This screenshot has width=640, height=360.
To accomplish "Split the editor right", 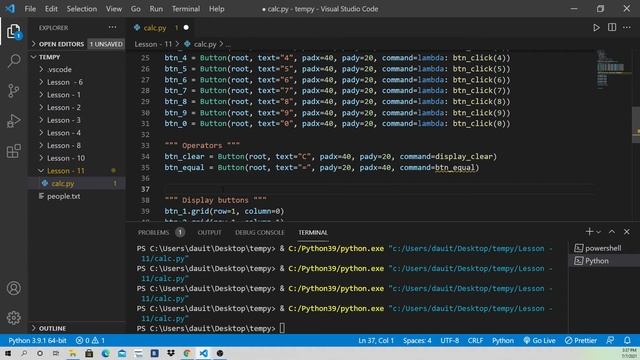I will point(612,27).
